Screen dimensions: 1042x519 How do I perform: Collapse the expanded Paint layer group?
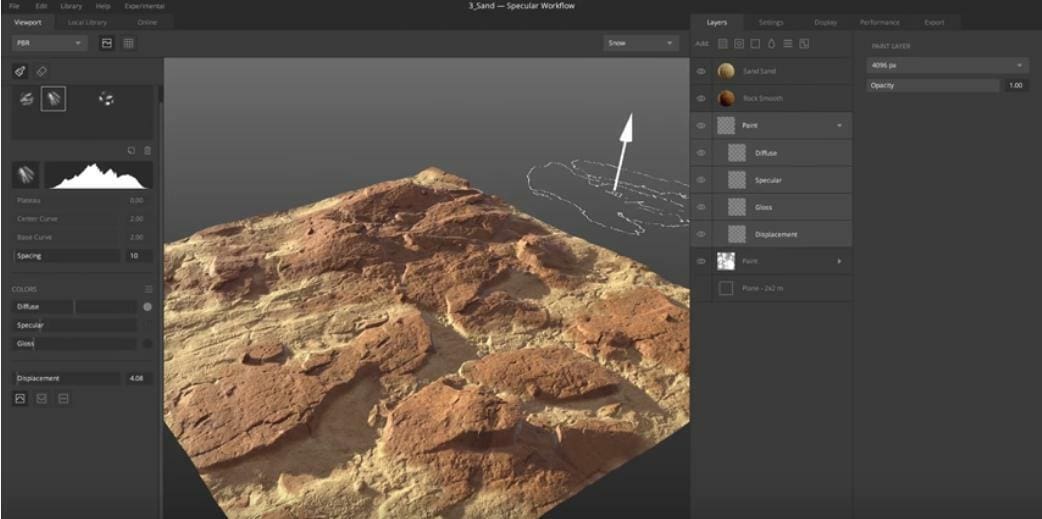click(839, 126)
